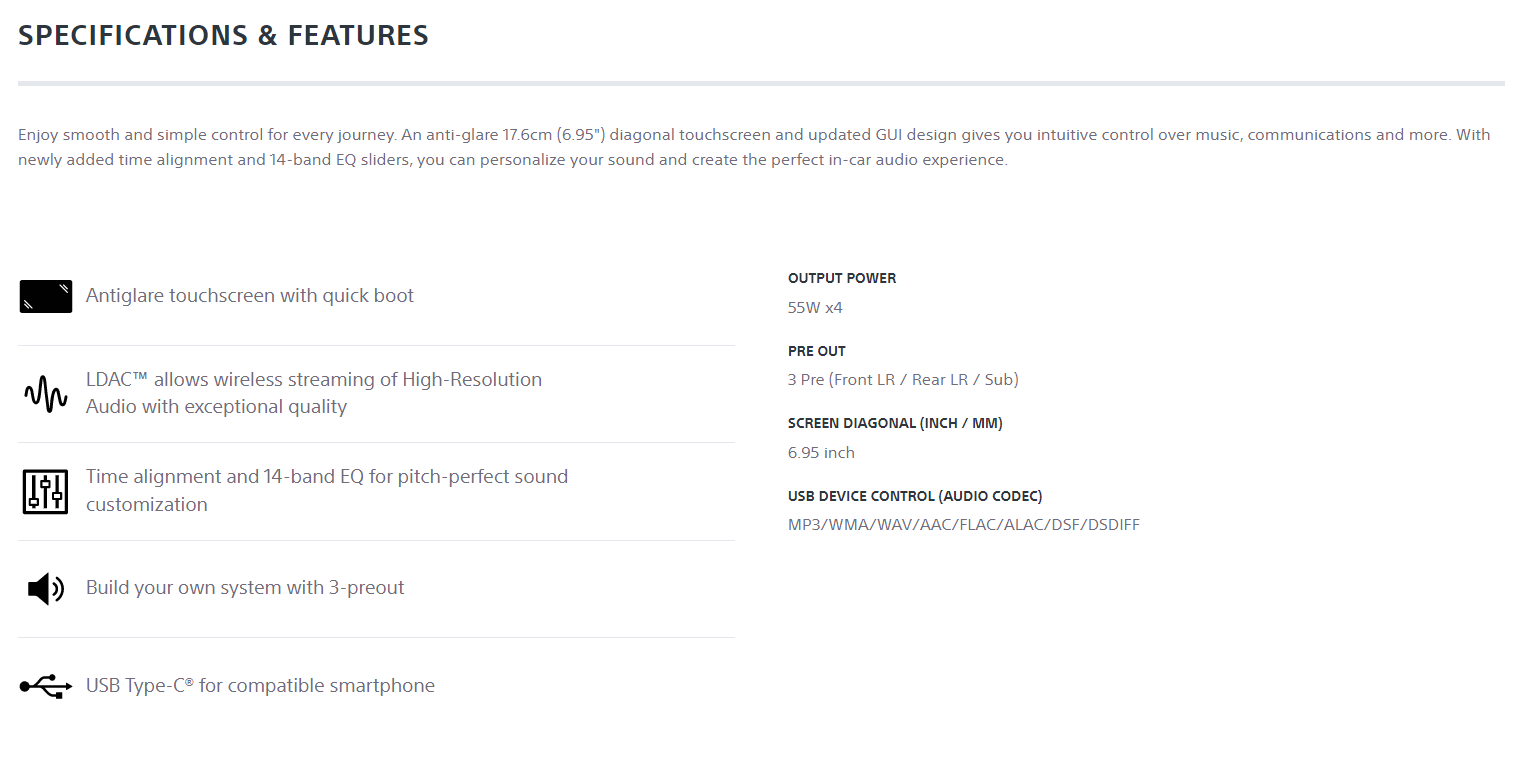Click the USB symbol icon
The height and width of the screenshot is (767, 1527).
pos(45,686)
